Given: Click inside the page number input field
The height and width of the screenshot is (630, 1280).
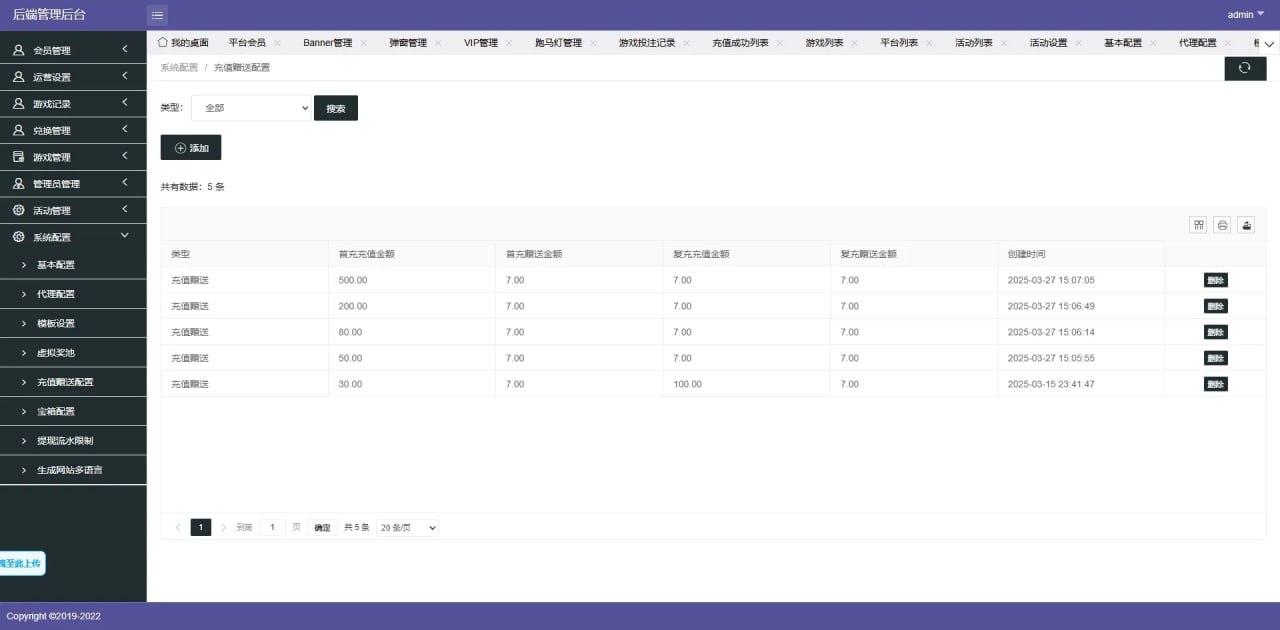Looking at the screenshot, I should click(x=272, y=527).
